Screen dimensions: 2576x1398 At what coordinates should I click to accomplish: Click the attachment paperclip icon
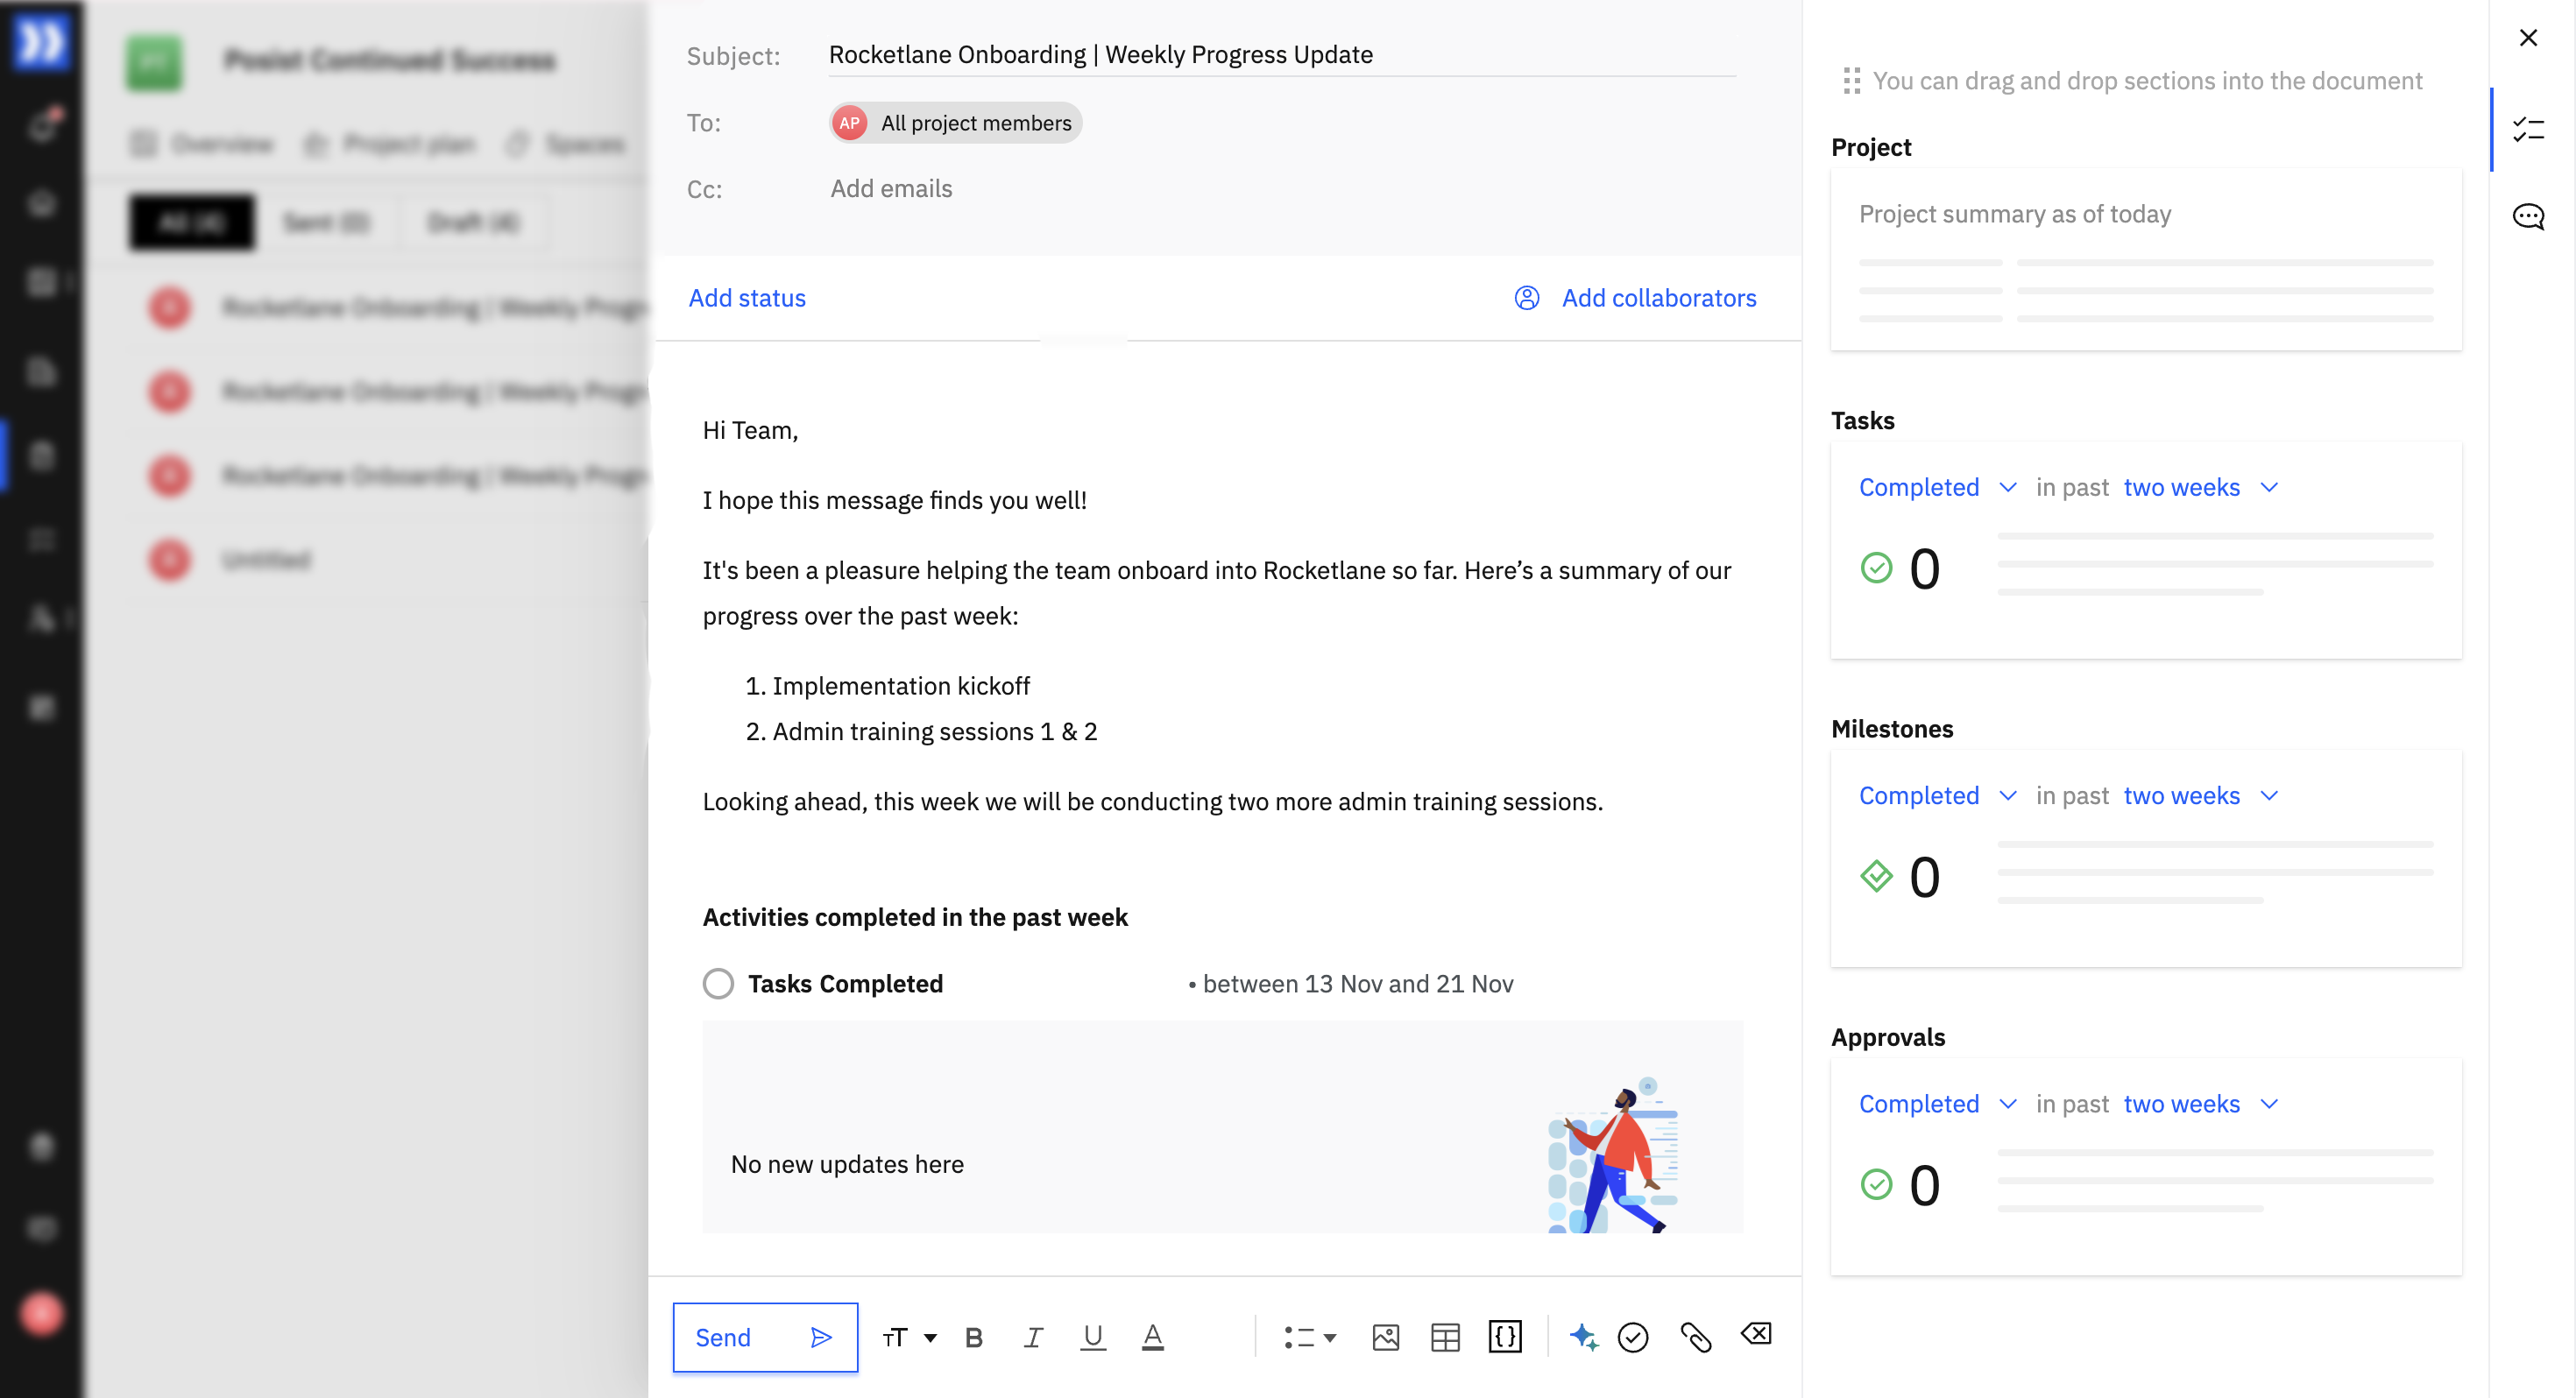[x=1695, y=1337]
